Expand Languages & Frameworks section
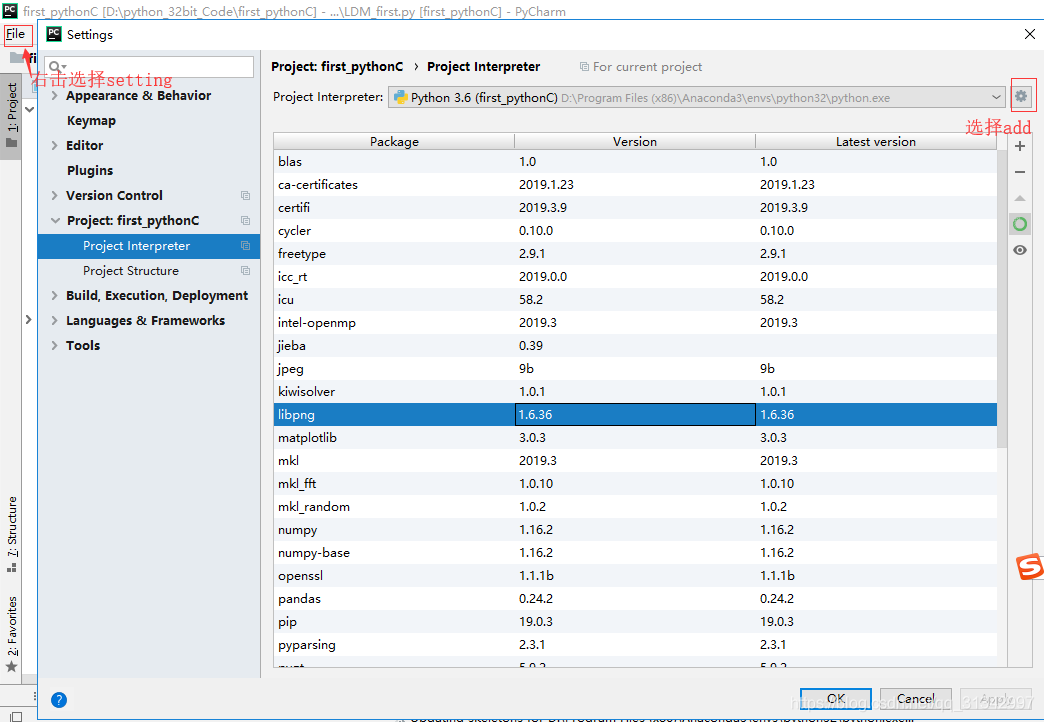Viewport: 1044px width, 722px height. pyautogui.click(x=55, y=320)
